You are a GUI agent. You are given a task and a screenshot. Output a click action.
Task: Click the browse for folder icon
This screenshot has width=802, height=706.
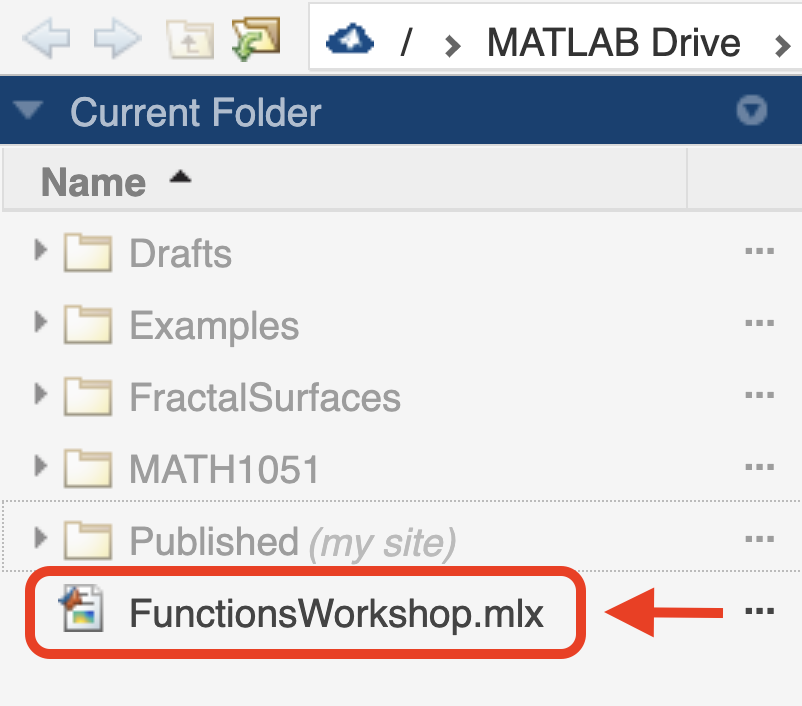(x=256, y=39)
